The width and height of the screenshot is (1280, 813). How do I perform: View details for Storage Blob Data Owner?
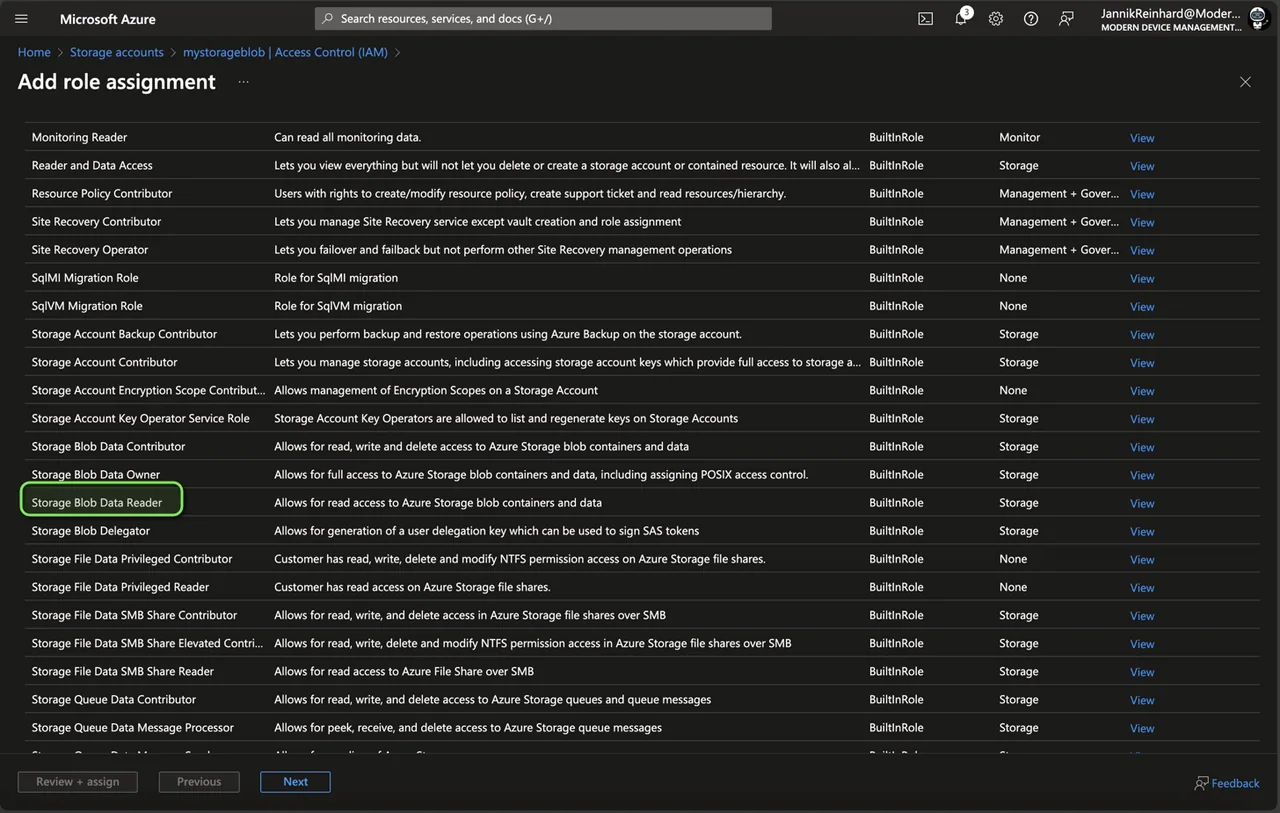point(1142,475)
